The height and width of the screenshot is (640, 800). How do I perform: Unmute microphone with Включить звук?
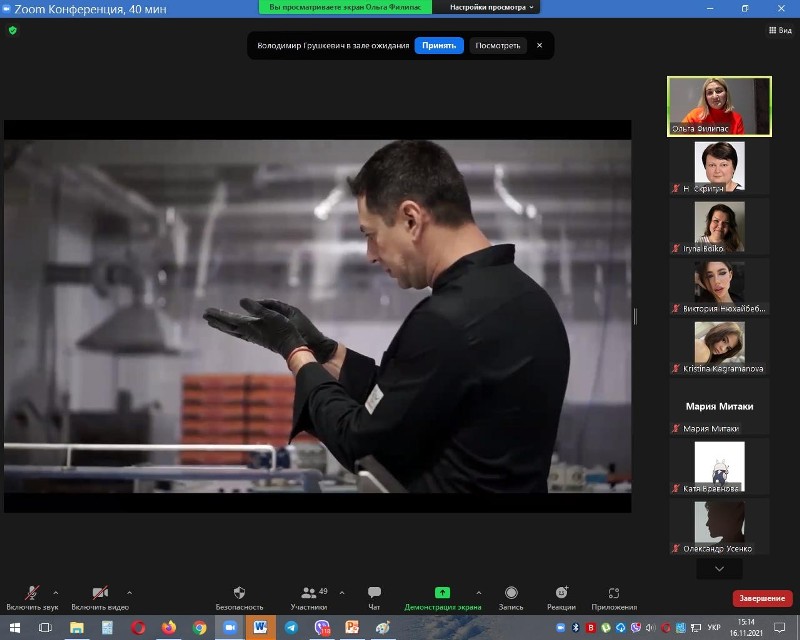tap(32, 593)
